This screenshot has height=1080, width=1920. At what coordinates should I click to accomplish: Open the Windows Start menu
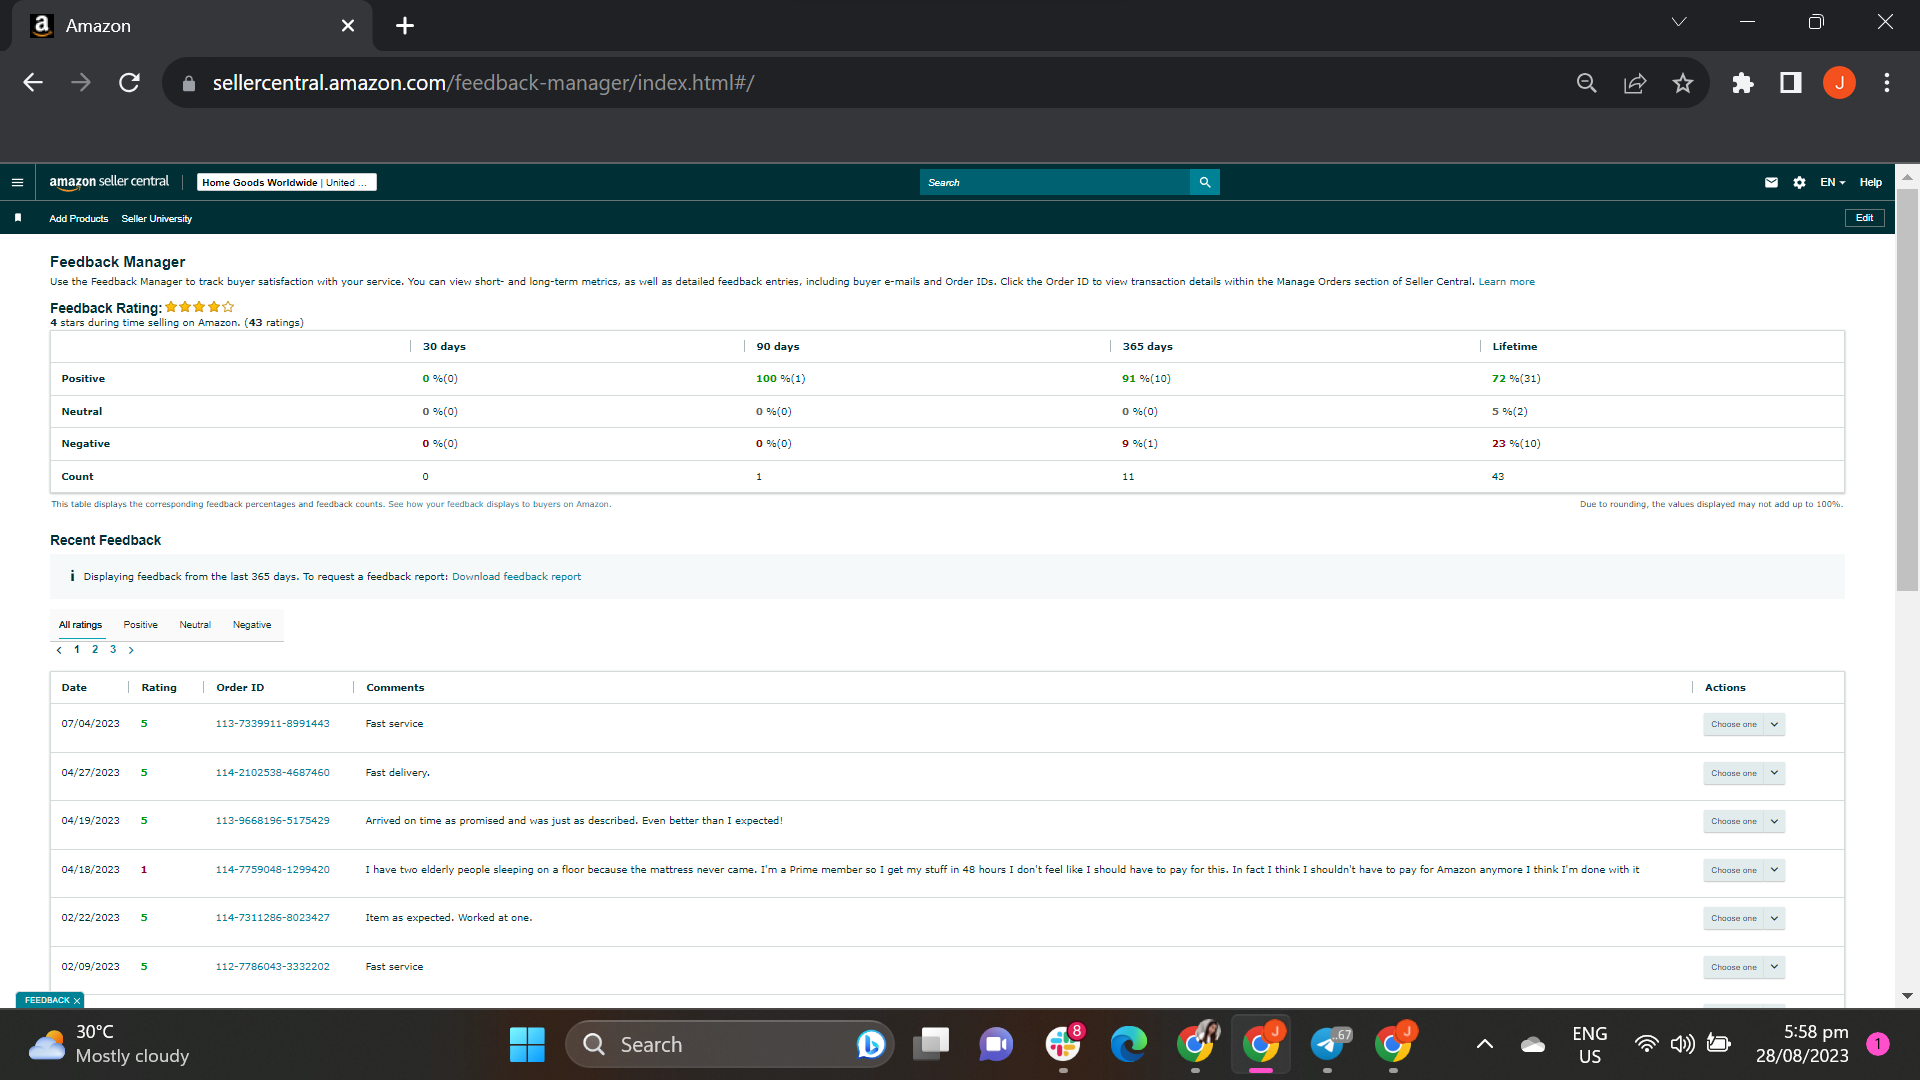(527, 1045)
